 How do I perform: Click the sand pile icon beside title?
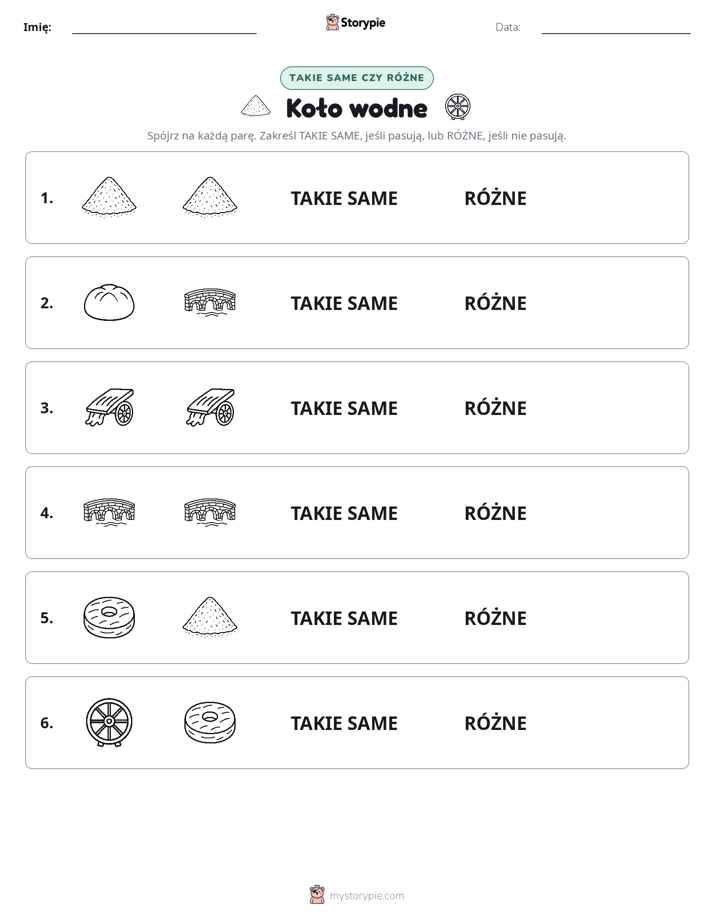[256, 107]
